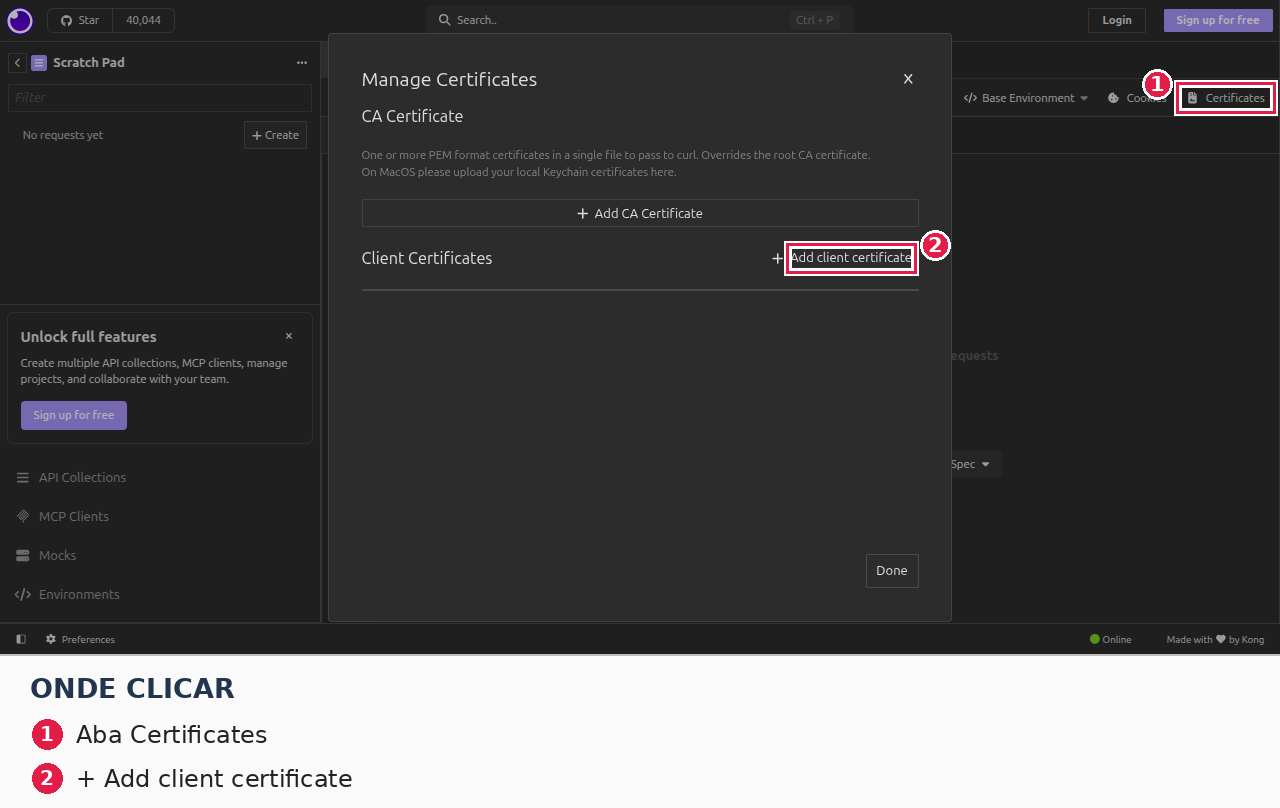
Task: Click Sign up for free in the features card
Action: 74,415
